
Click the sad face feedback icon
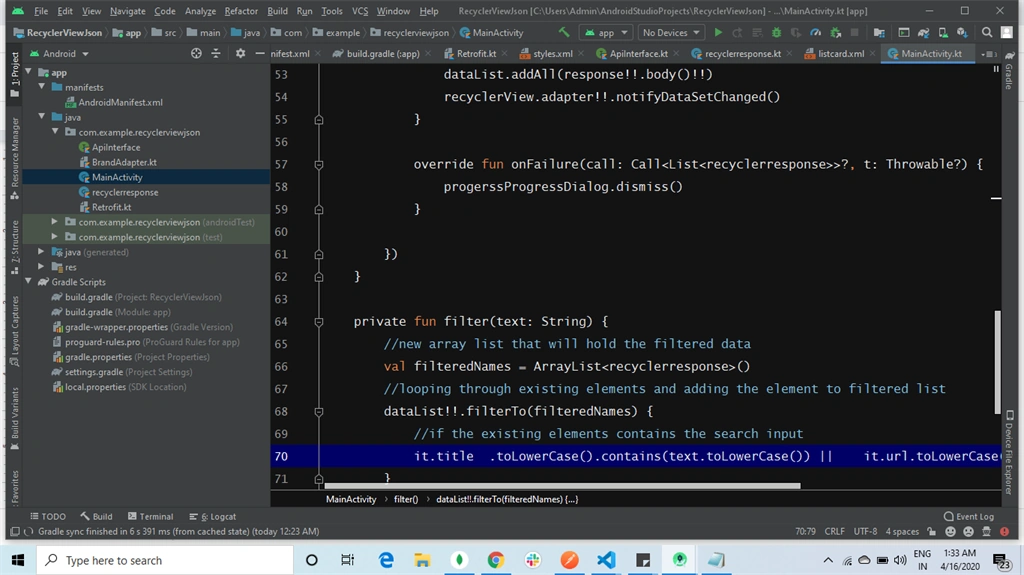[x=968, y=531]
